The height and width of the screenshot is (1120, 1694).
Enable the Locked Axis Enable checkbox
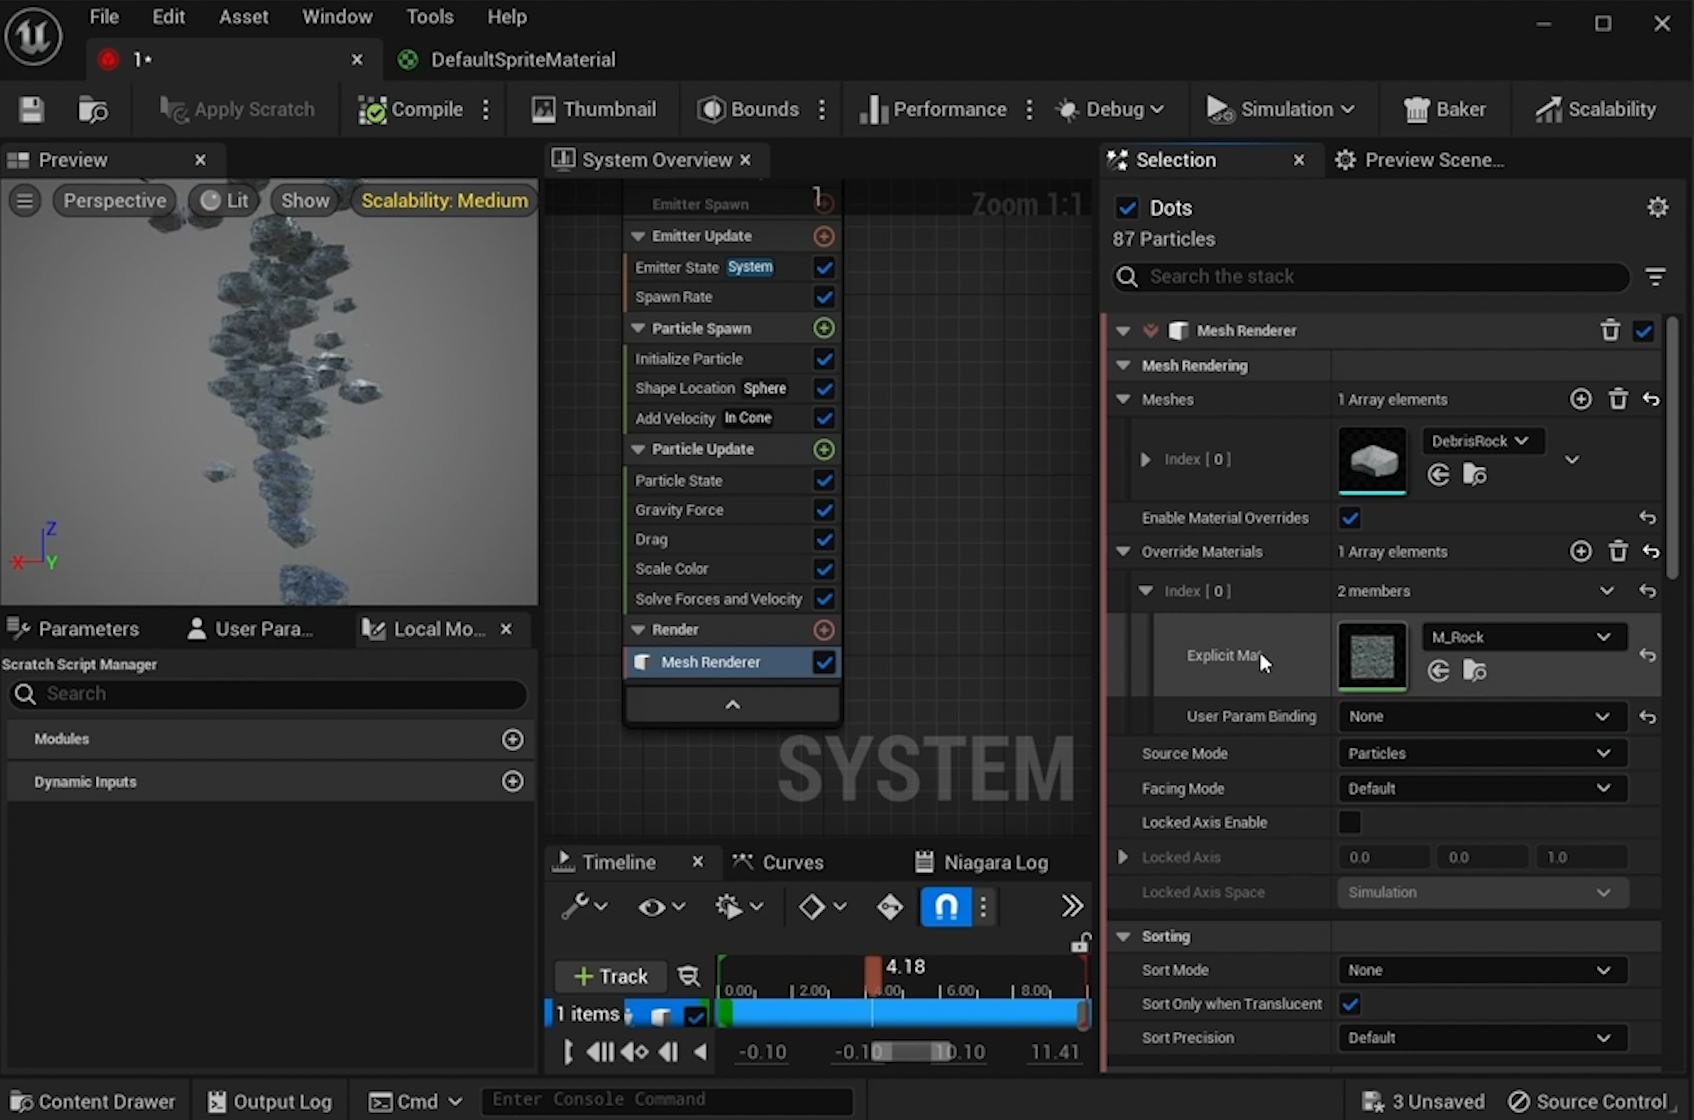pos(1350,822)
